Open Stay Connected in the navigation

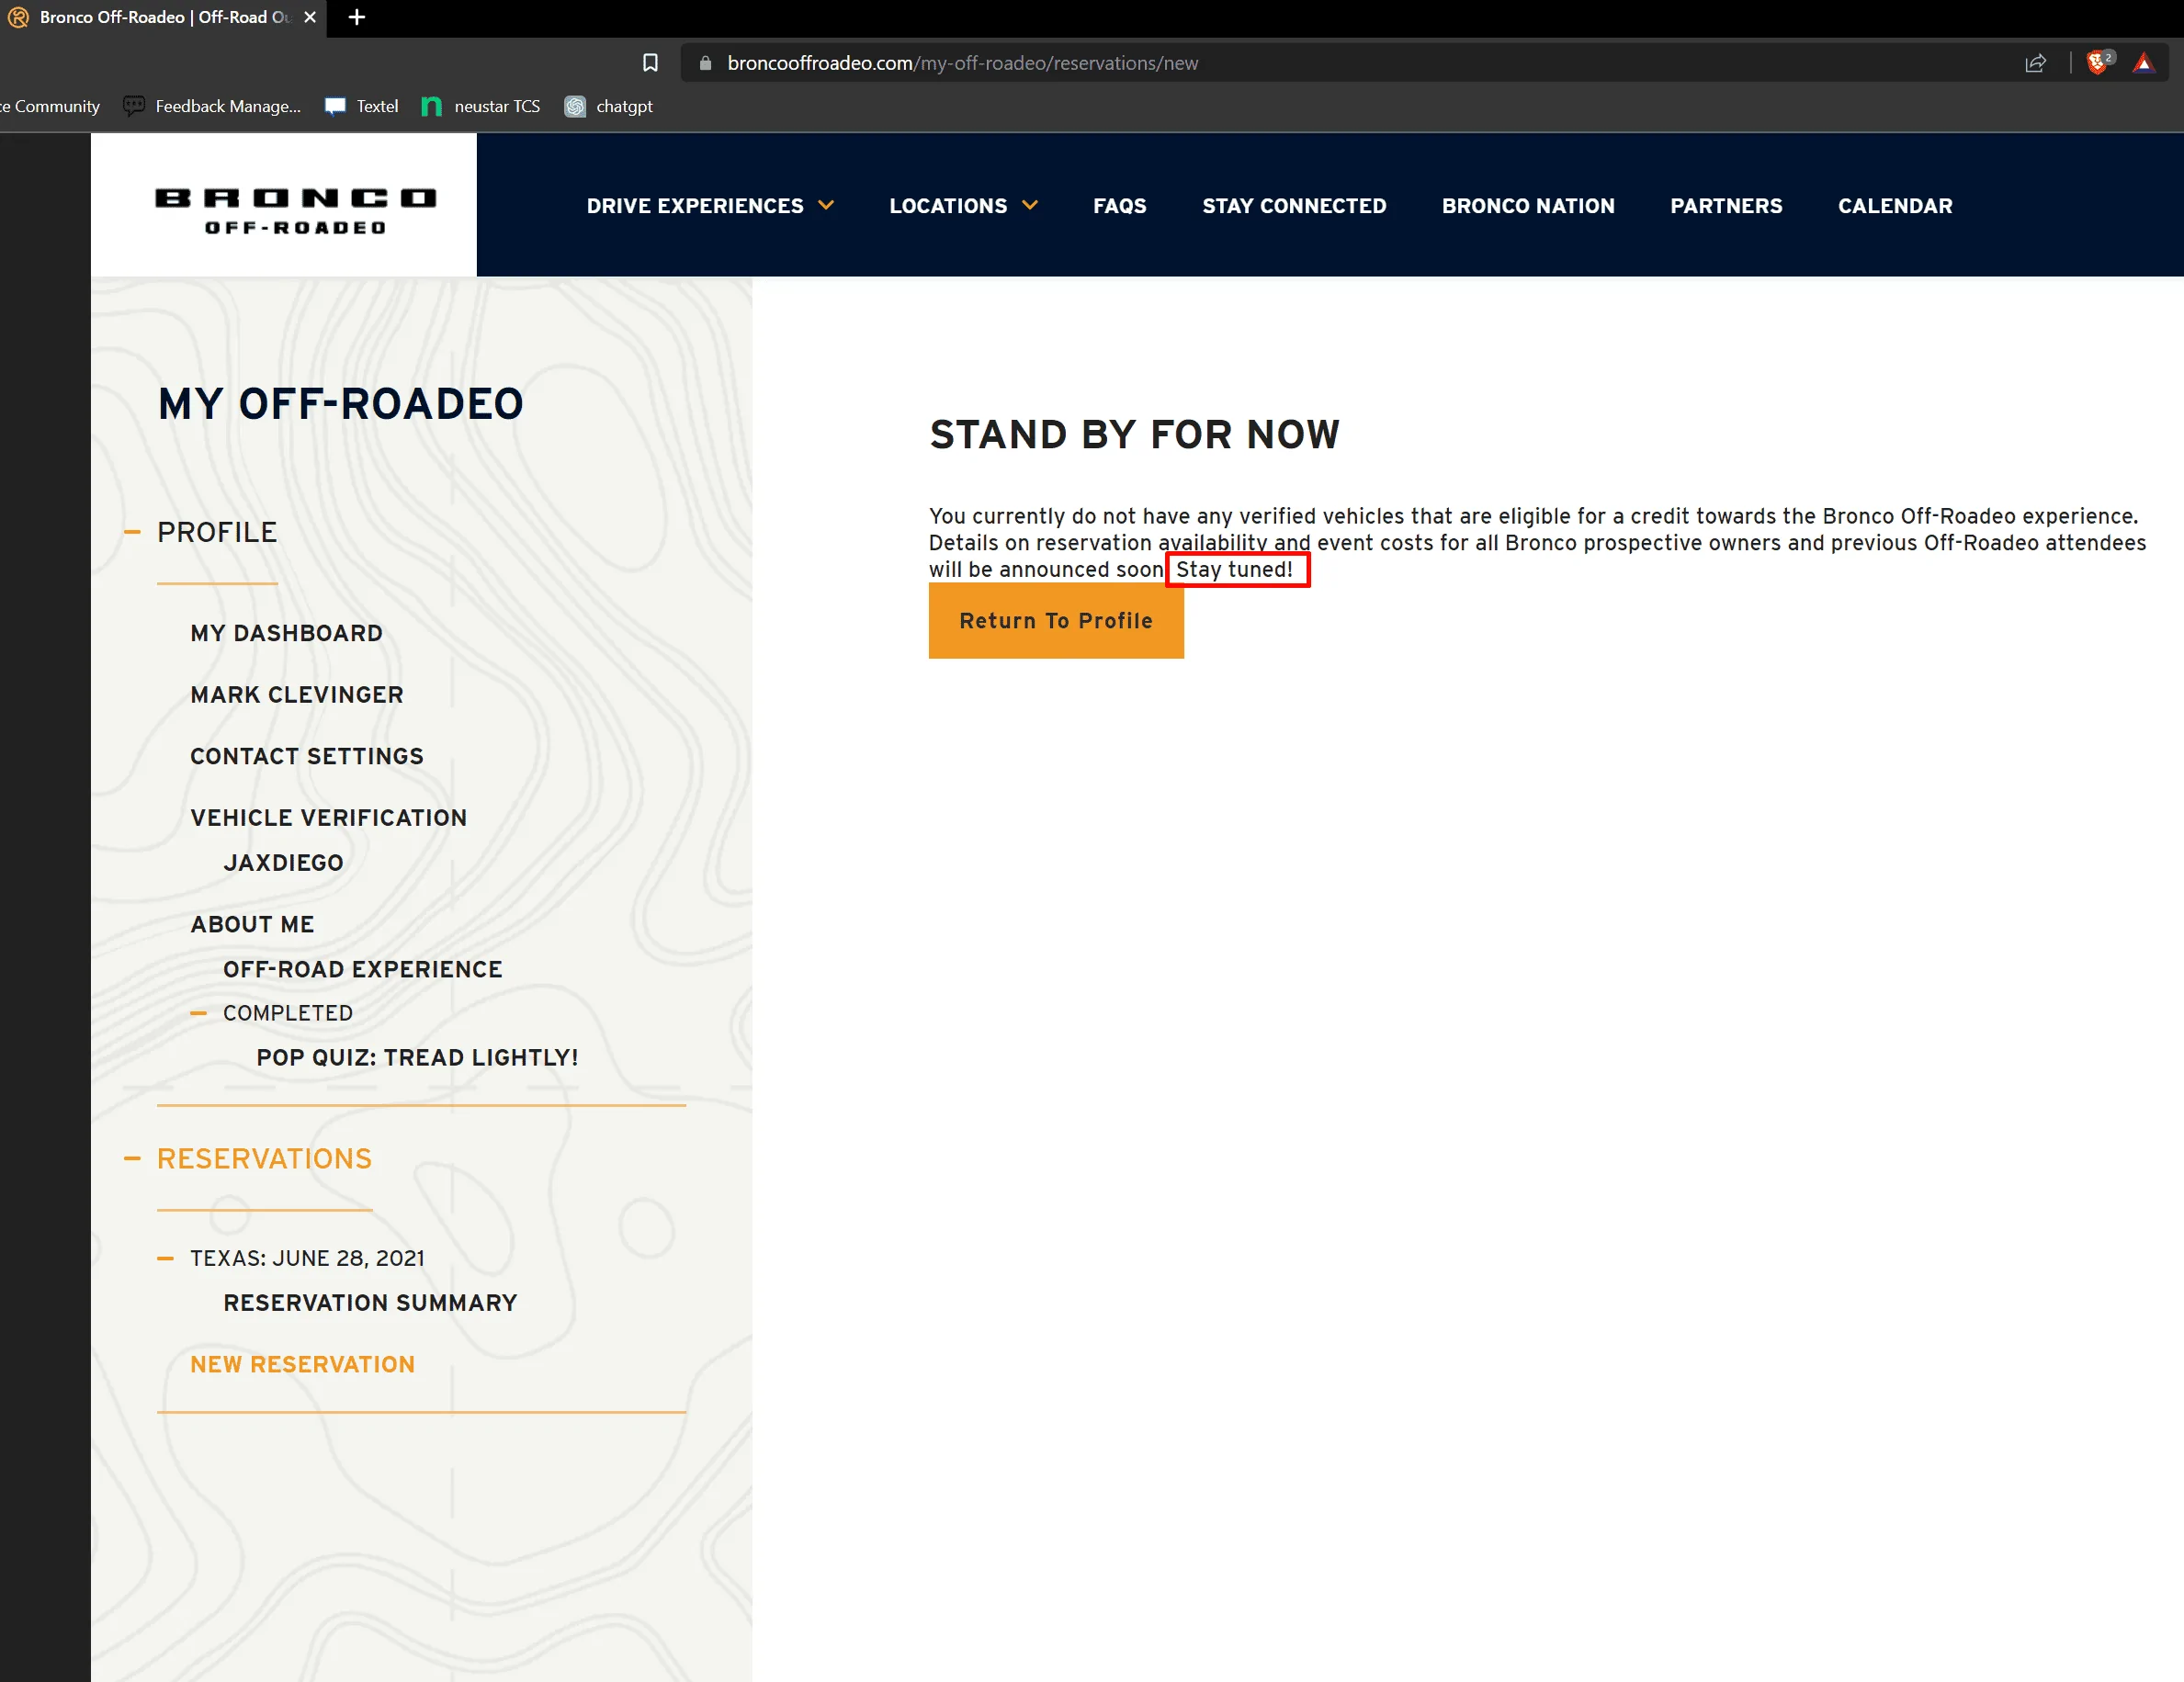pos(1294,206)
